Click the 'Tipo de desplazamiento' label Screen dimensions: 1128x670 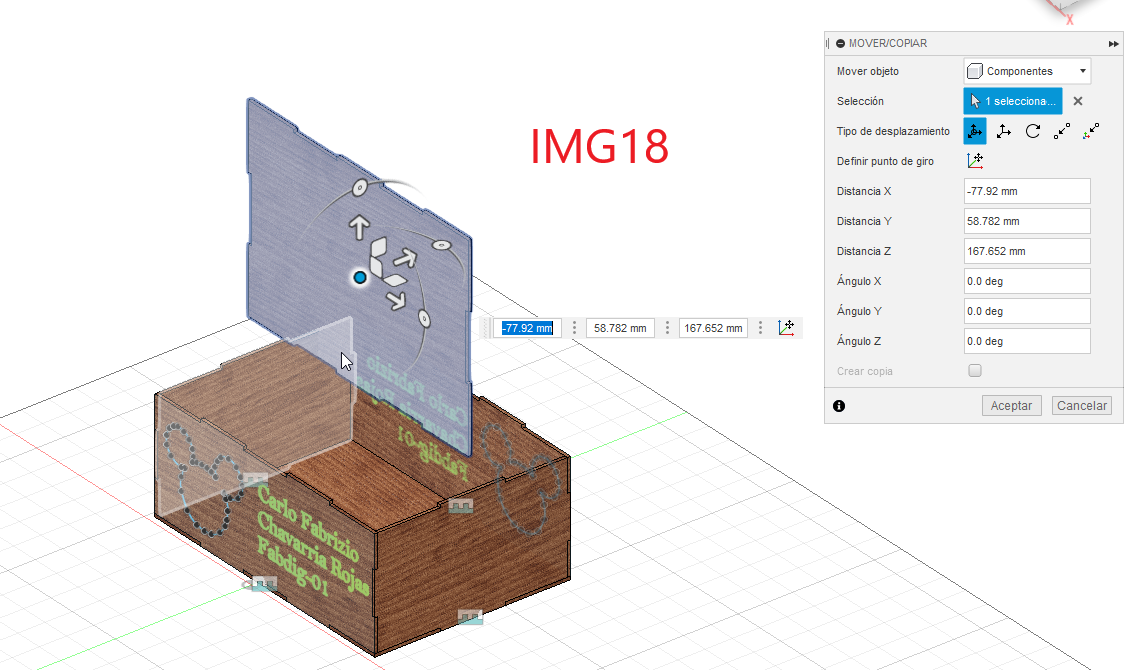pyautogui.click(x=893, y=131)
